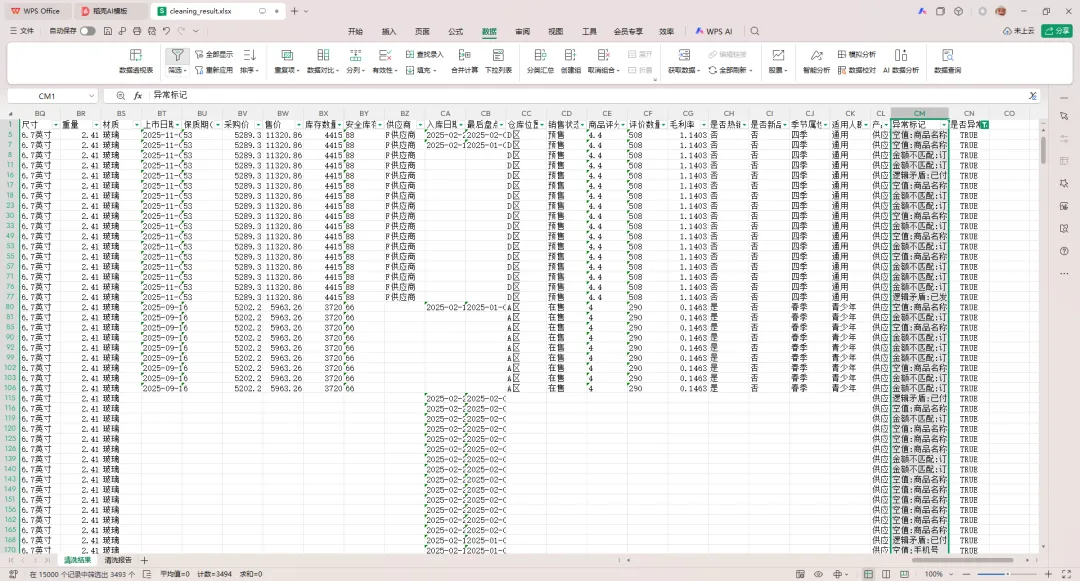
Task: Toggle the eye protection mode icon in the status bar
Action: click(818, 573)
